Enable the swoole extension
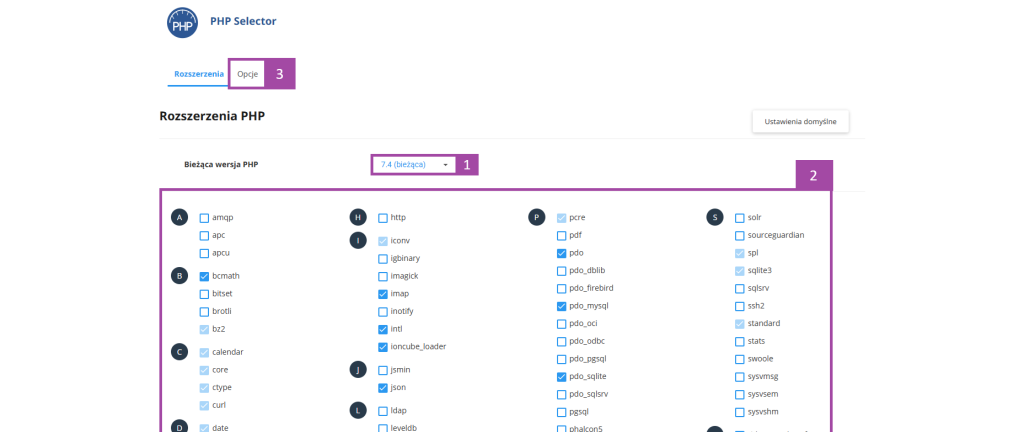The height and width of the screenshot is (432, 1024). tap(740, 359)
